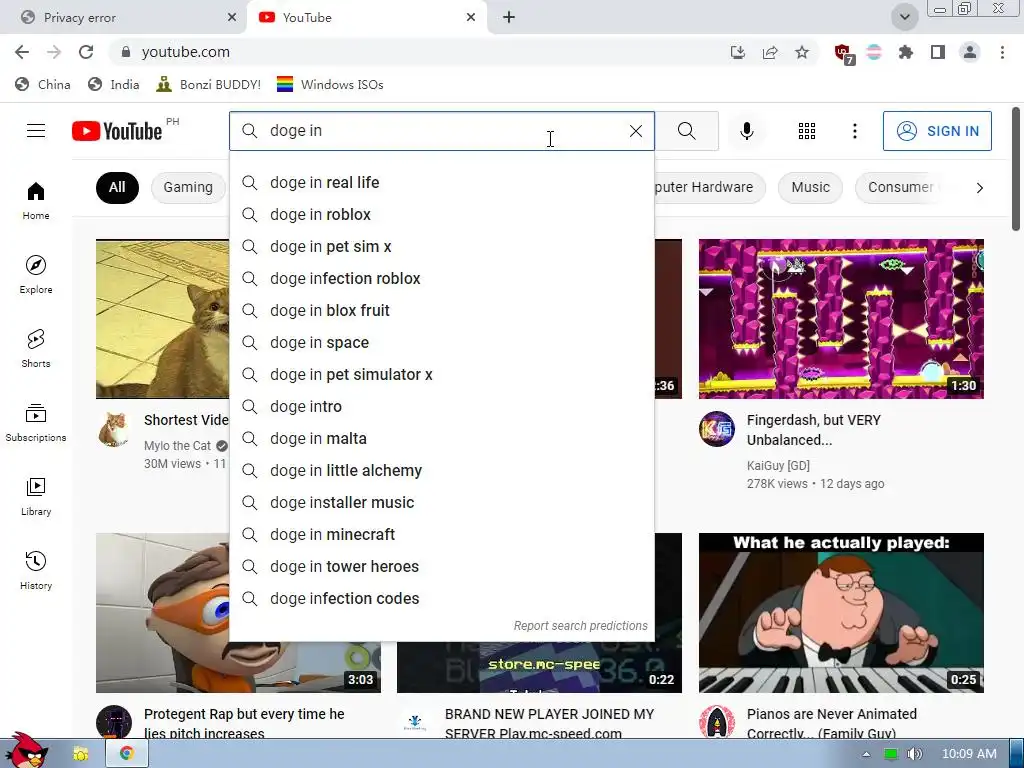1024x768 pixels.
Task: Click the SIGN IN button
Action: pyautogui.click(x=936, y=131)
